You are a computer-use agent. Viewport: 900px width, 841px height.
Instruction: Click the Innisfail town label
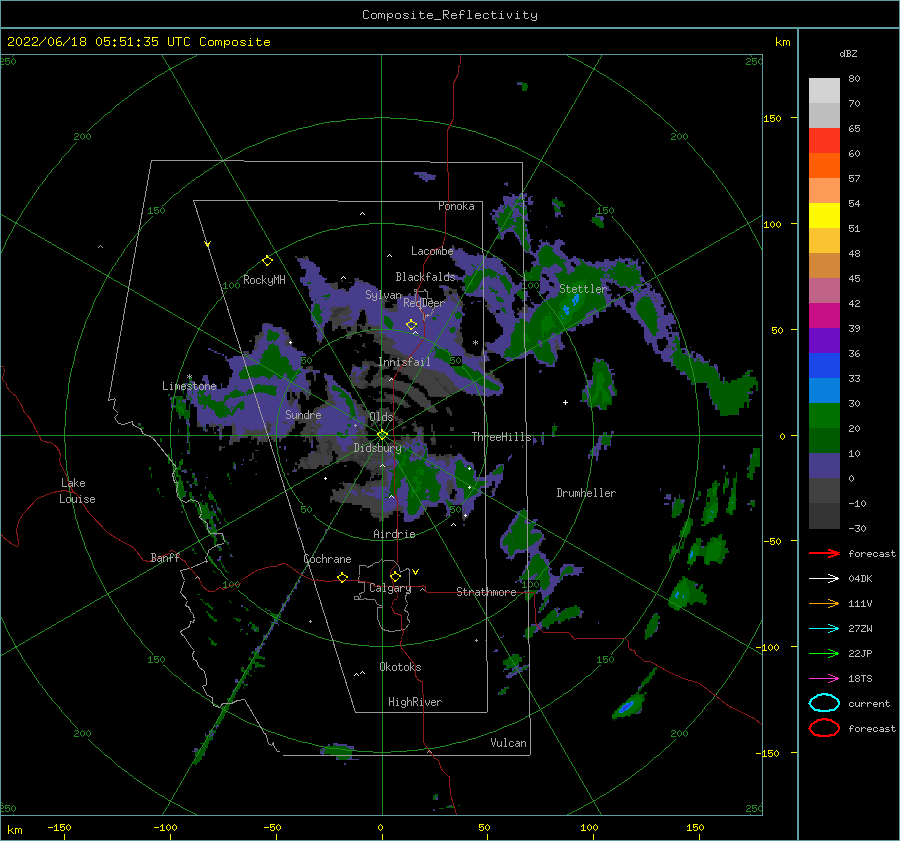click(x=404, y=362)
